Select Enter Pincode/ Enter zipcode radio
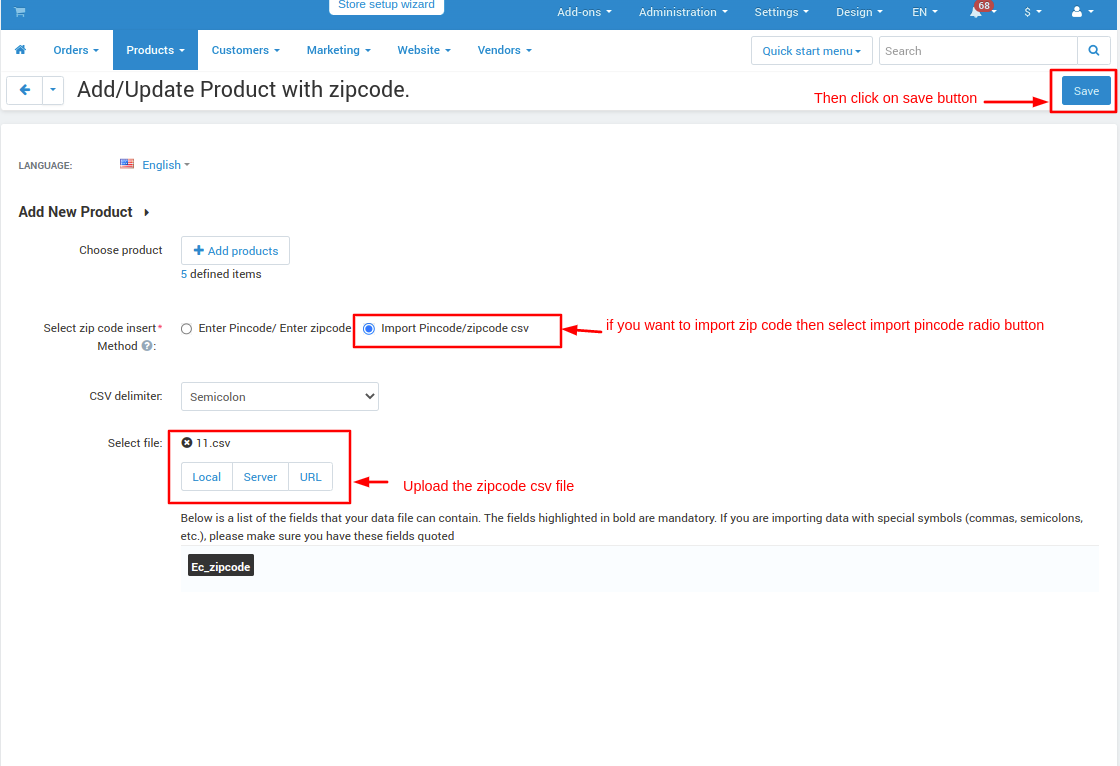1120x766 pixels. [x=186, y=329]
